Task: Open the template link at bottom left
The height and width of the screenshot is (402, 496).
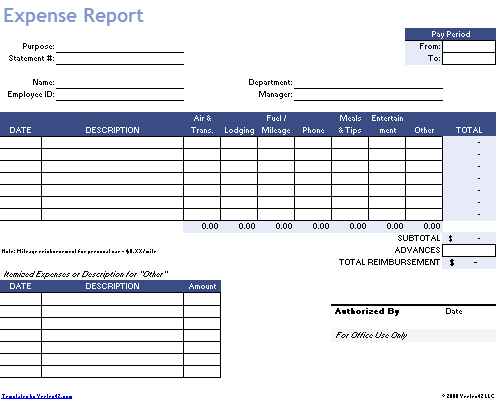Action: (37, 396)
